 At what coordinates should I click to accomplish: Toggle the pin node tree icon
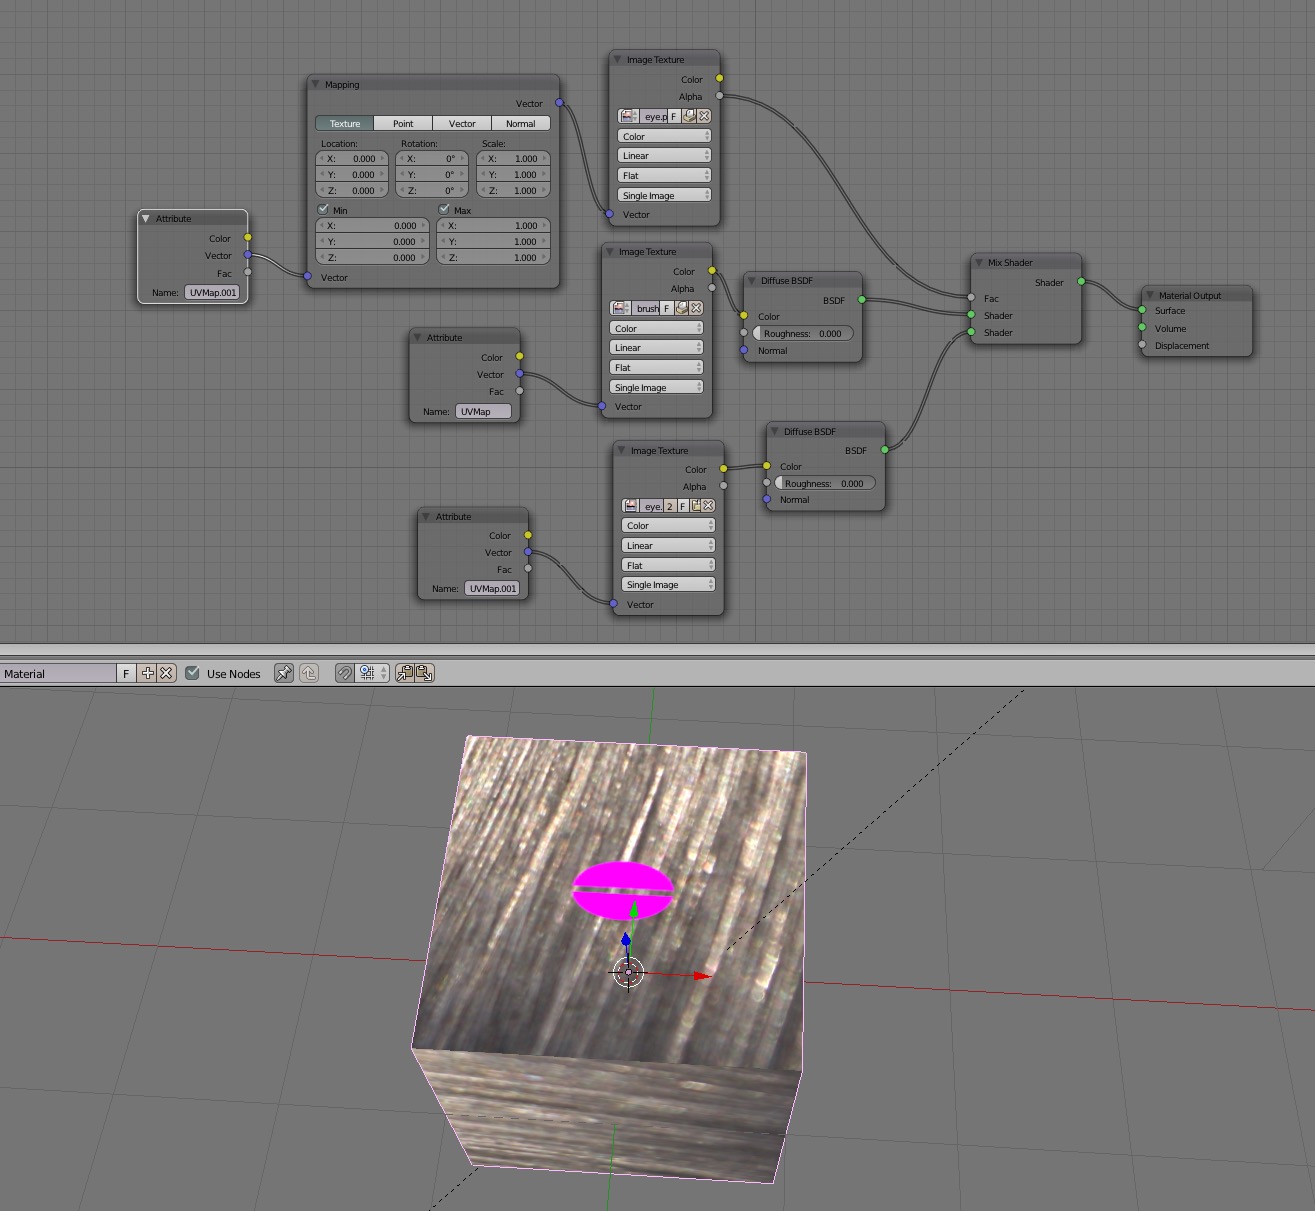tap(284, 673)
